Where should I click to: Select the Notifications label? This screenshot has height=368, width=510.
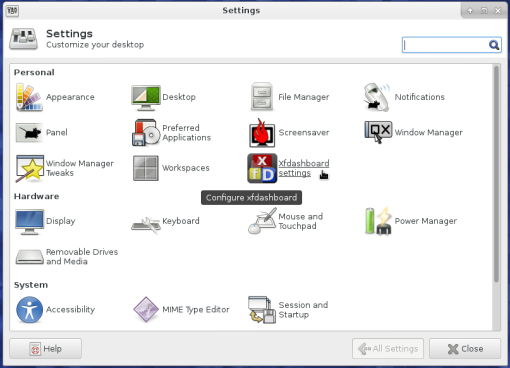[x=420, y=97]
